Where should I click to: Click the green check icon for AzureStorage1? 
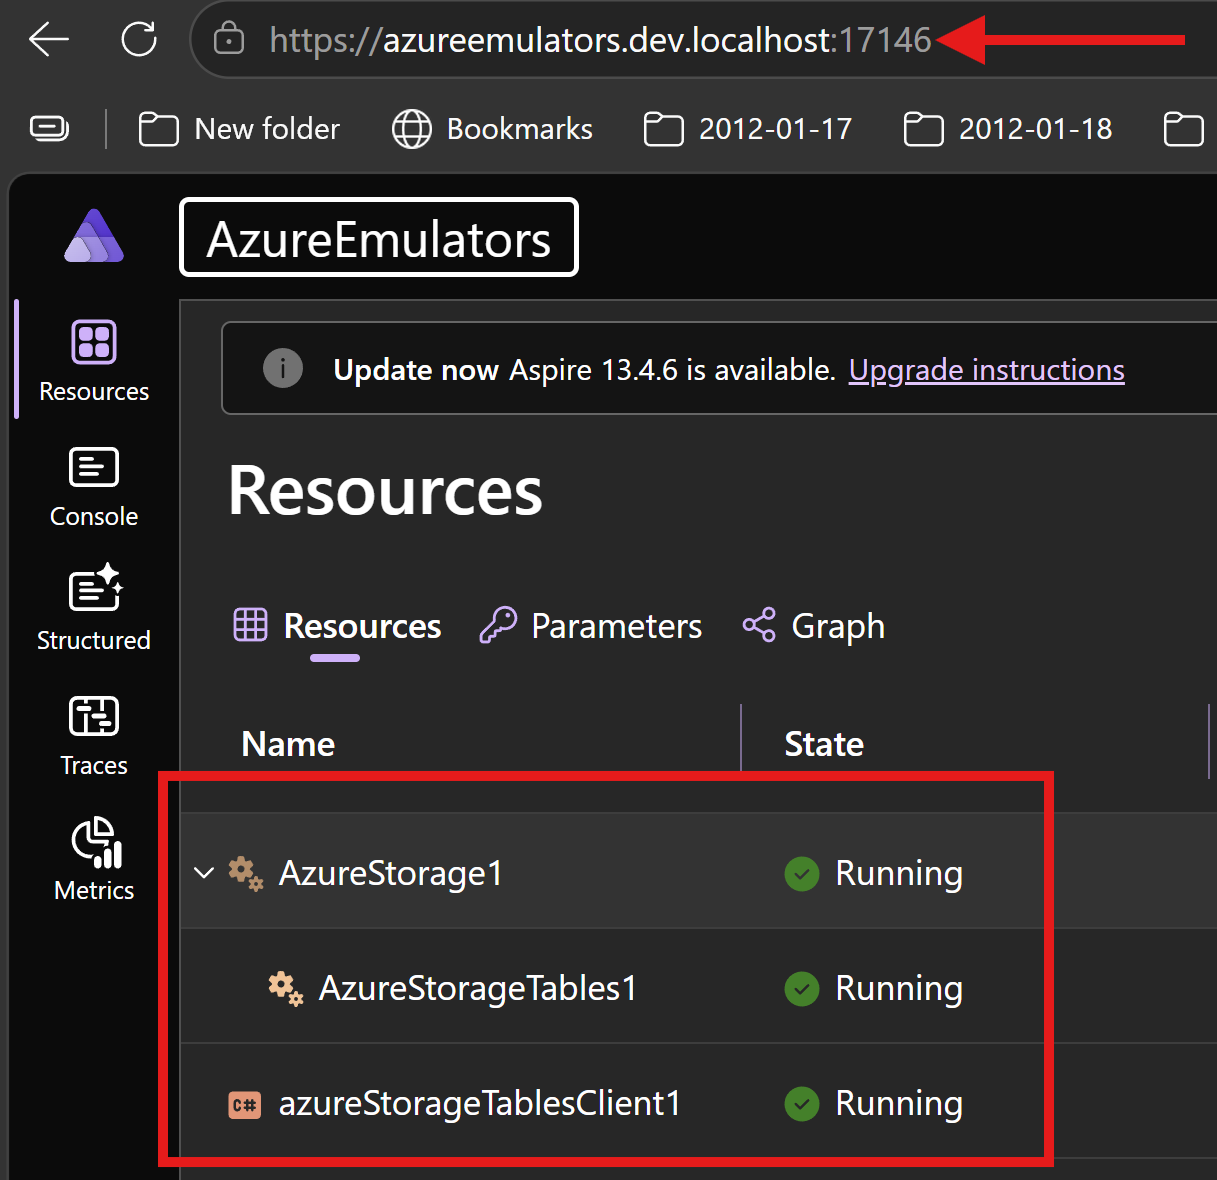(802, 874)
